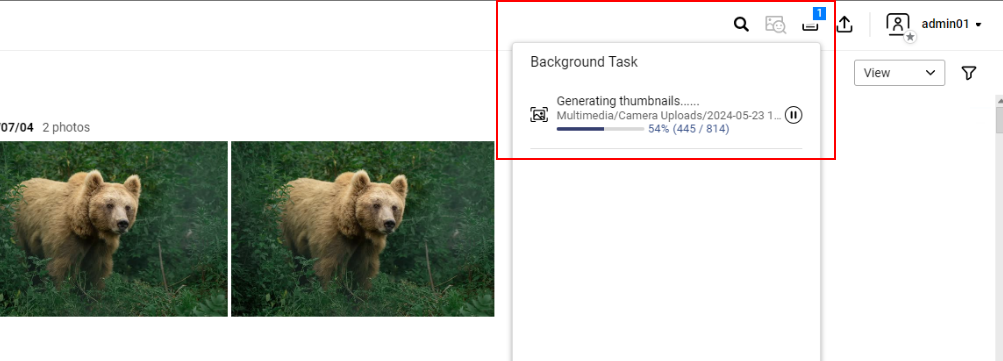Open the View dropdown
The height and width of the screenshot is (361, 1003).
coord(899,73)
